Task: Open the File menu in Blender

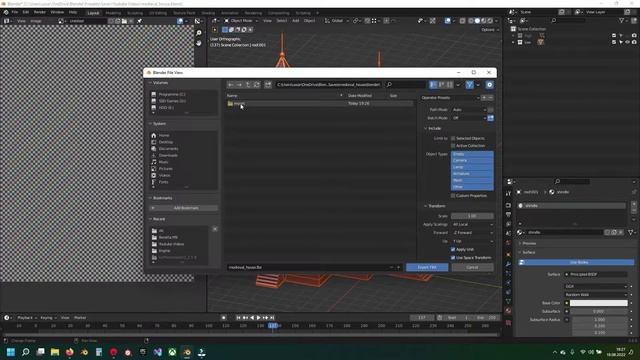Action: (15, 12)
